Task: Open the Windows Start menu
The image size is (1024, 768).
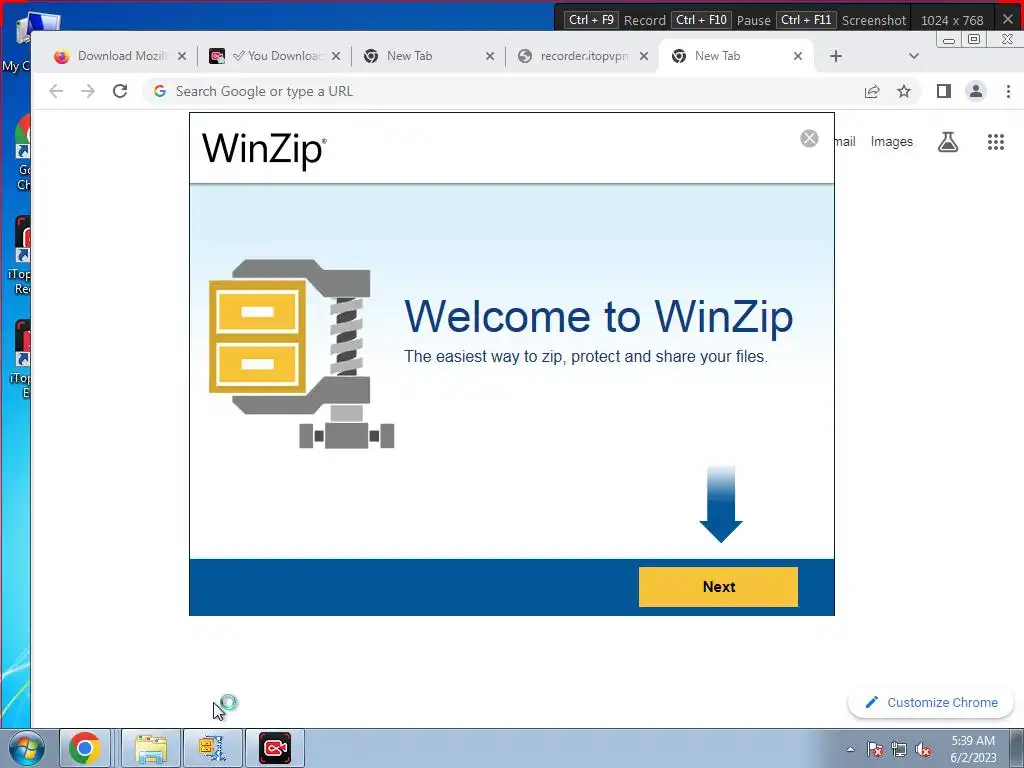Action: point(26,749)
